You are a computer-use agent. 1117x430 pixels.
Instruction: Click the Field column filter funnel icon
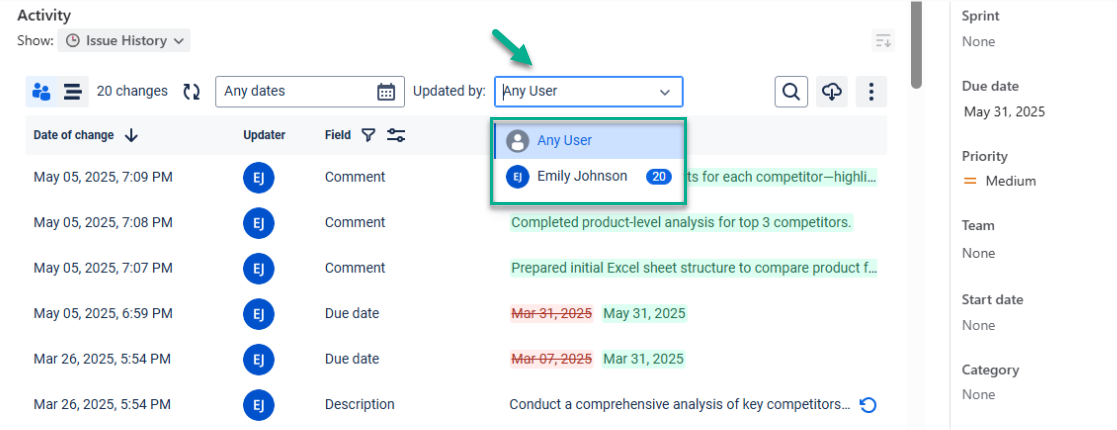[368, 135]
